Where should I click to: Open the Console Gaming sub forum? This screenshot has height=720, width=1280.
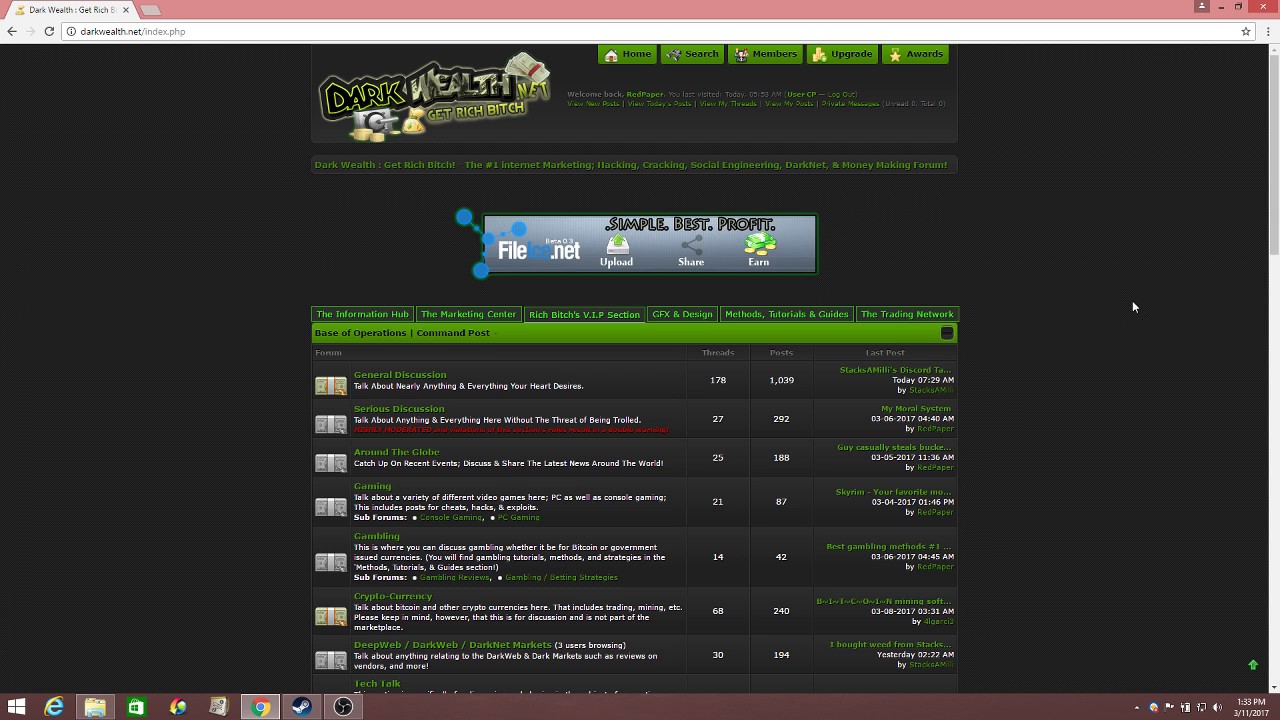(x=451, y=518)
